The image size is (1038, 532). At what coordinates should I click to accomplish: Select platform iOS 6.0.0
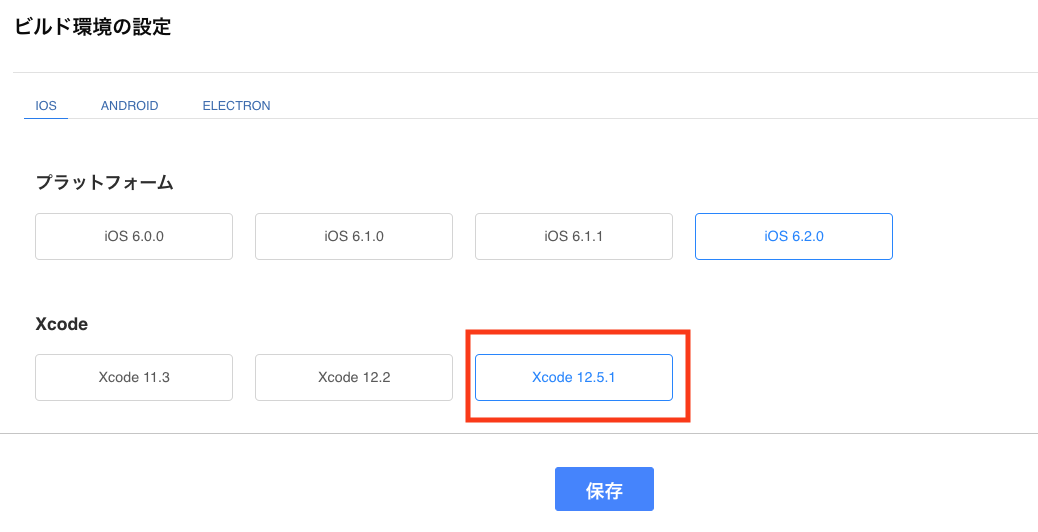[x=134, y=236]
